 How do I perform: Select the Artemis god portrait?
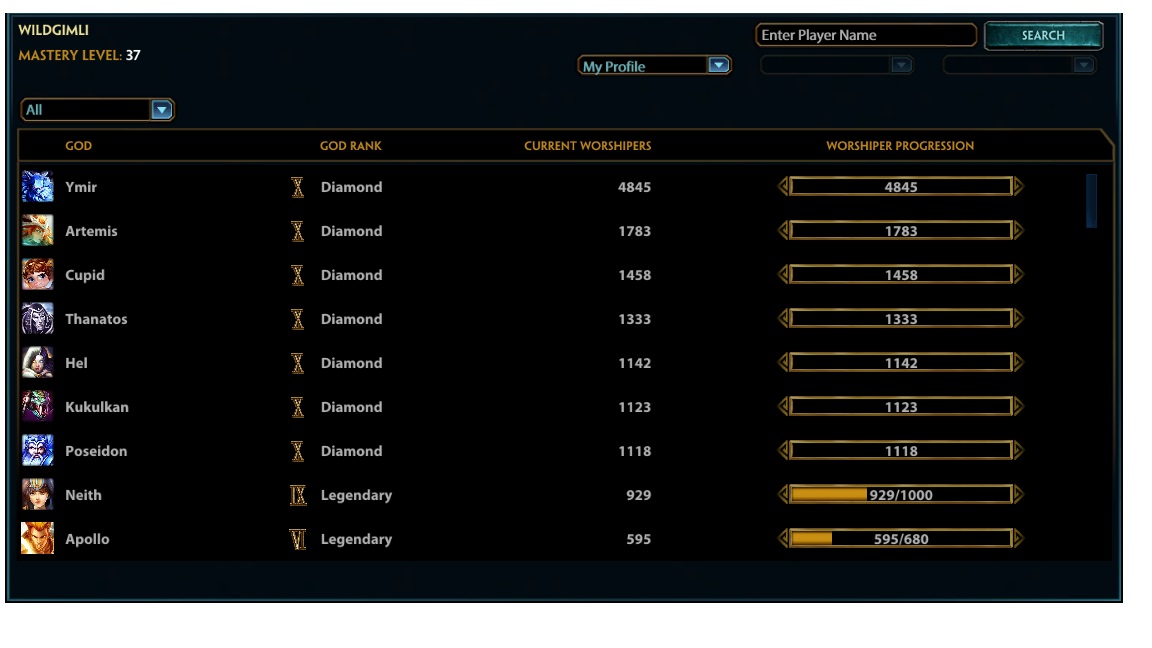(38, 231)
